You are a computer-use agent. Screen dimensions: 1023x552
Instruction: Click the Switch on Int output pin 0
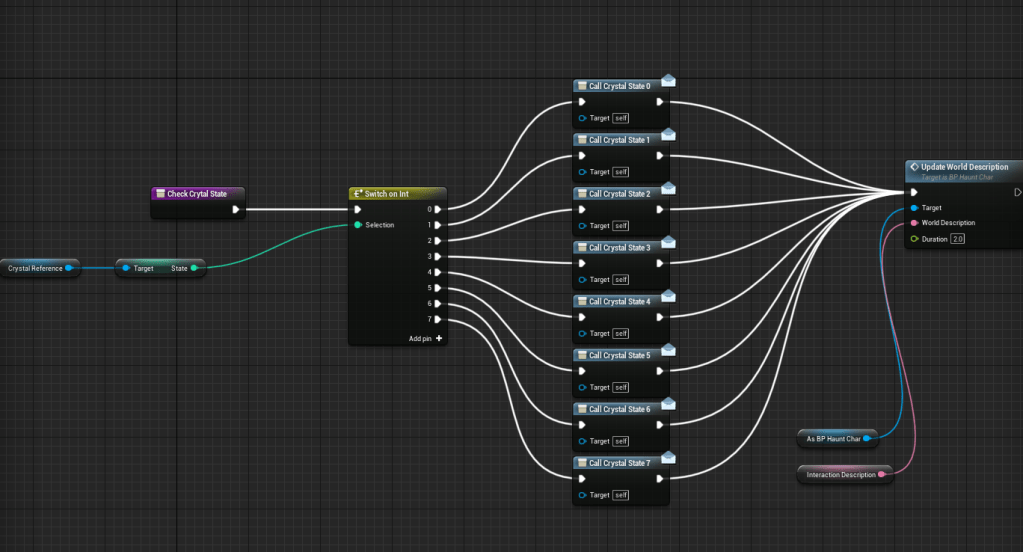[438, 209]
